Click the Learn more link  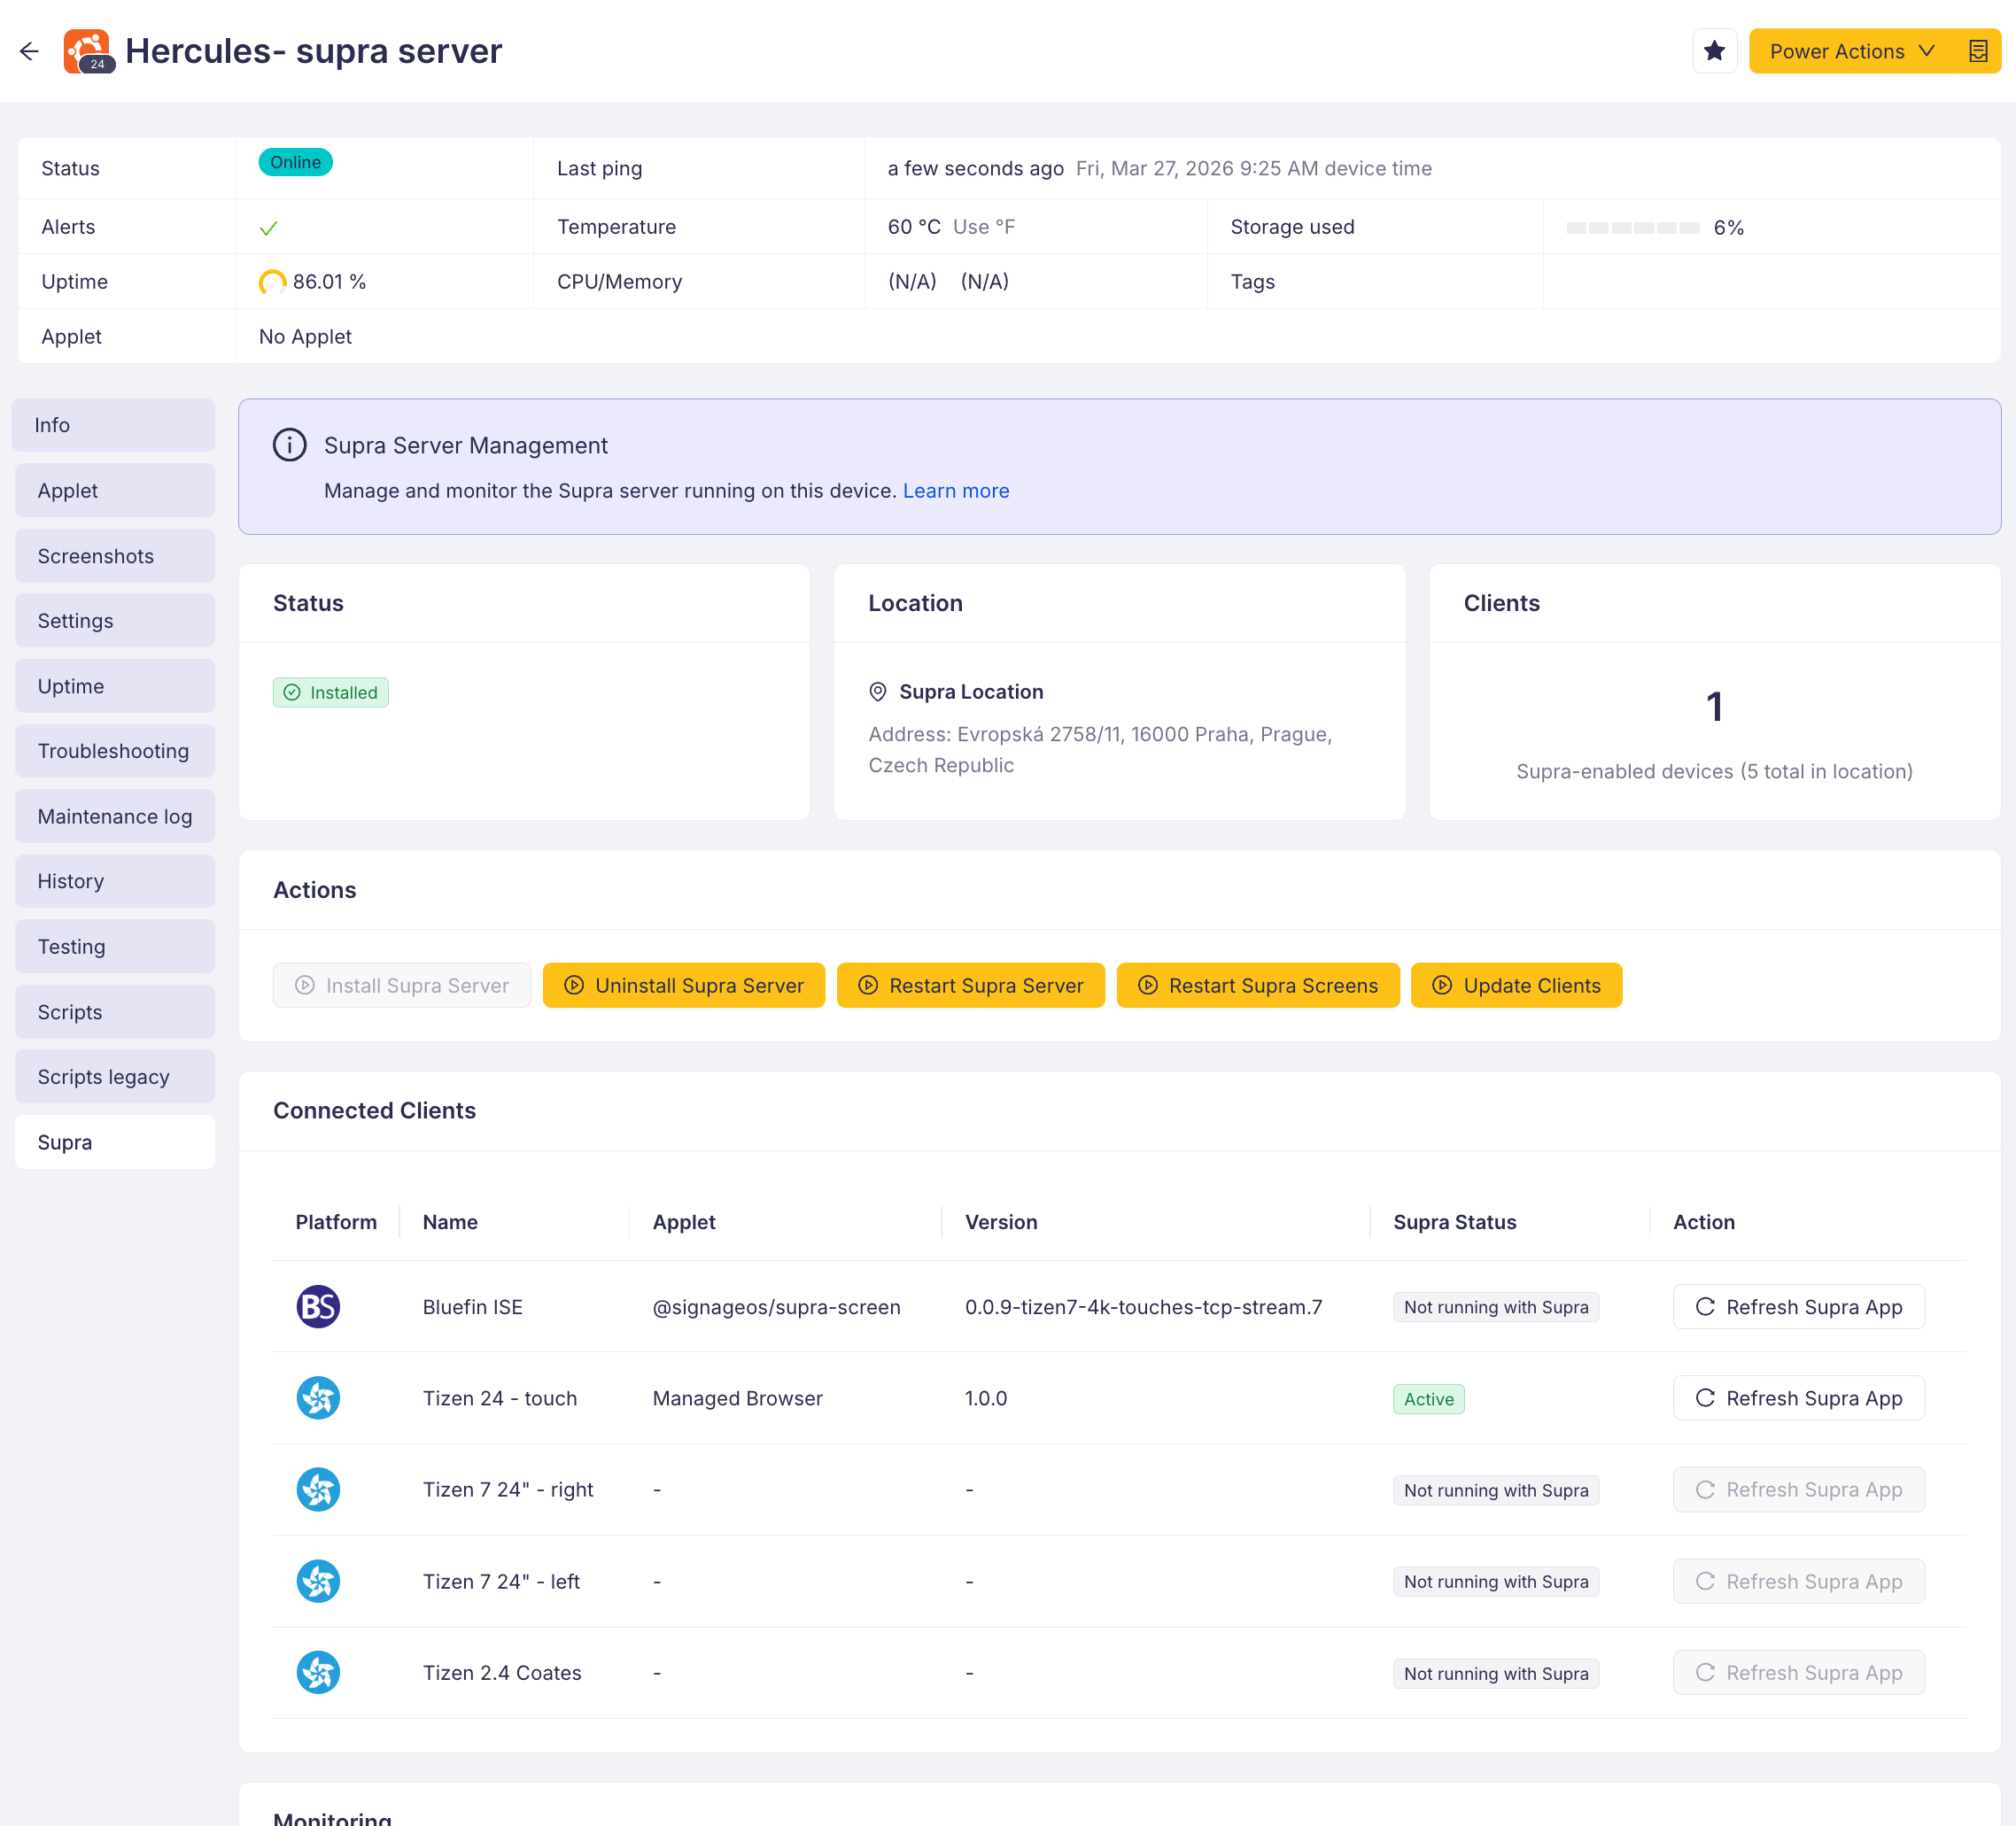[x=956, y=491]
